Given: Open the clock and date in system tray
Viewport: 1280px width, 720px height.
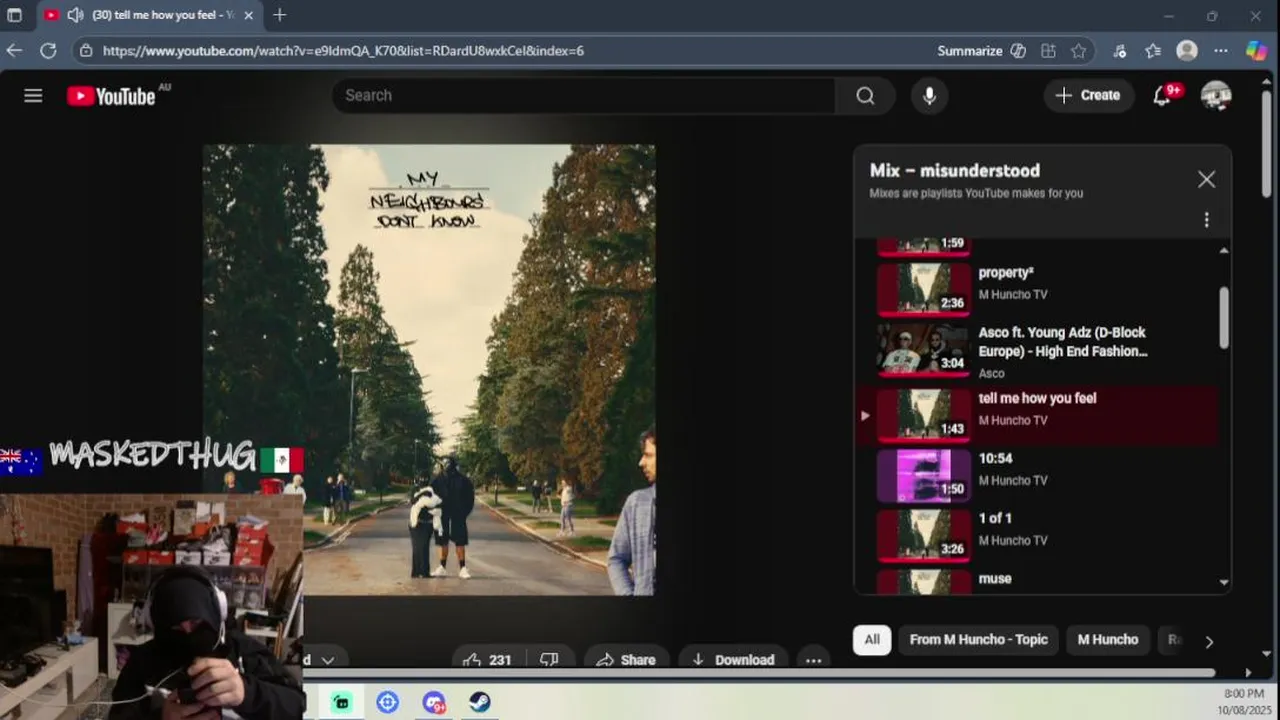Looking at the screenshot, I should pos(1243,702).
